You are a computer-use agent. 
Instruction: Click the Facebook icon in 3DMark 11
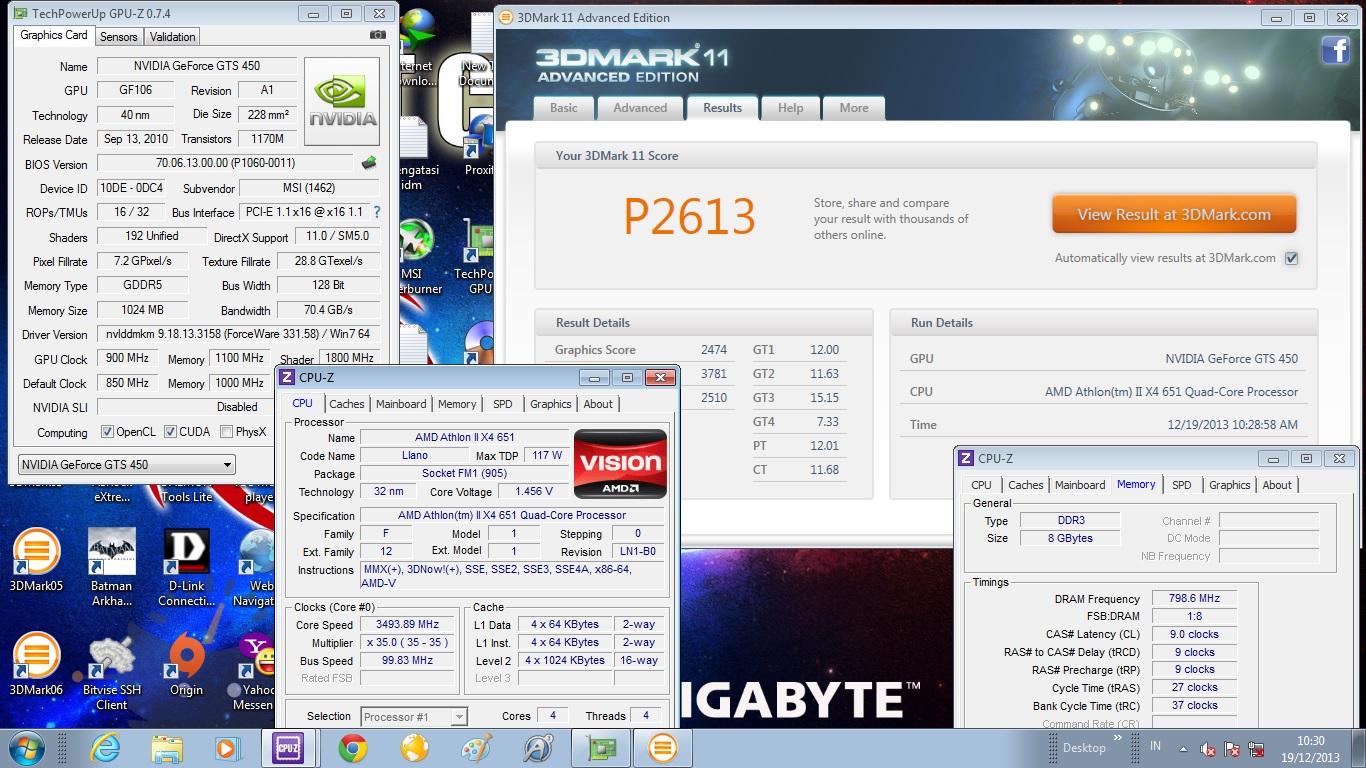click(x=1335, y=50)
